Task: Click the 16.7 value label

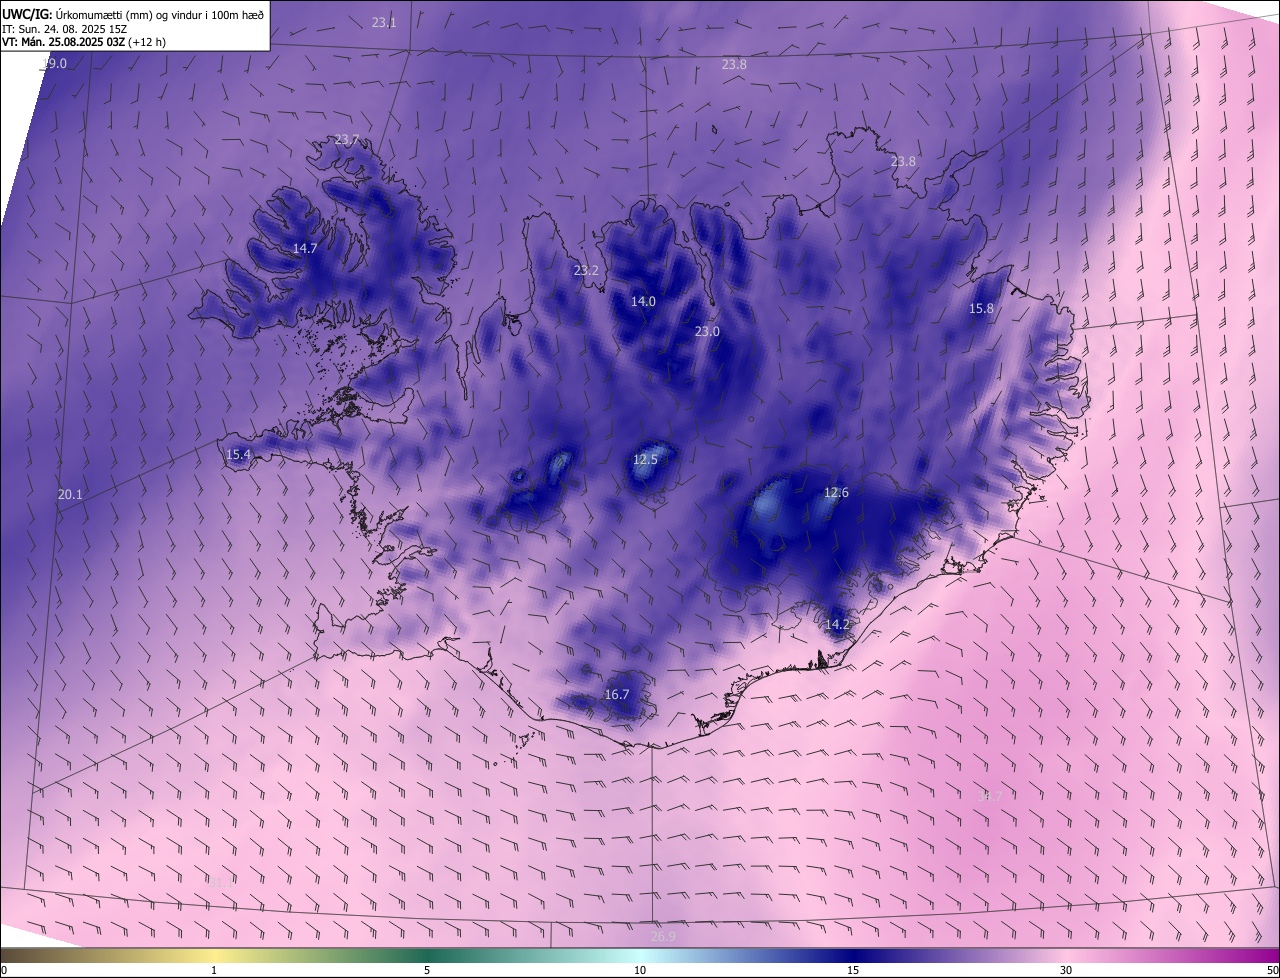Action: tap(617, 695)
